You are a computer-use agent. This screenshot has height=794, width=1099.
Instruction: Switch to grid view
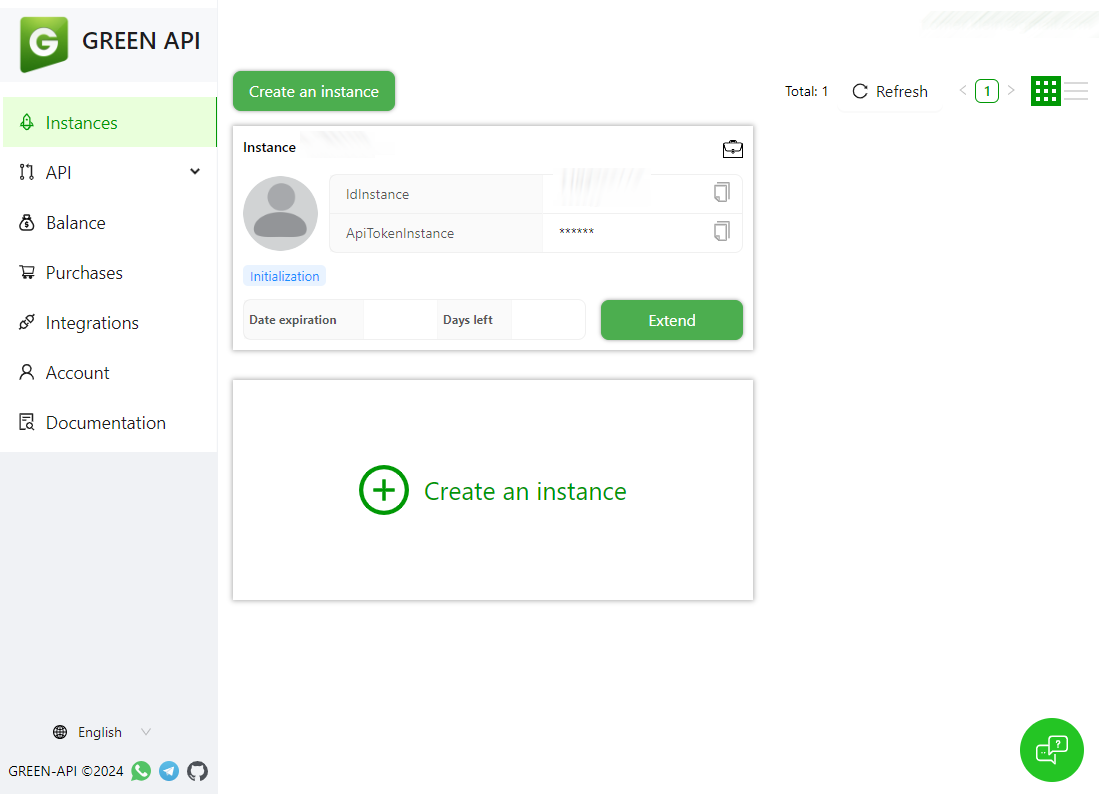pos(1046,91)
